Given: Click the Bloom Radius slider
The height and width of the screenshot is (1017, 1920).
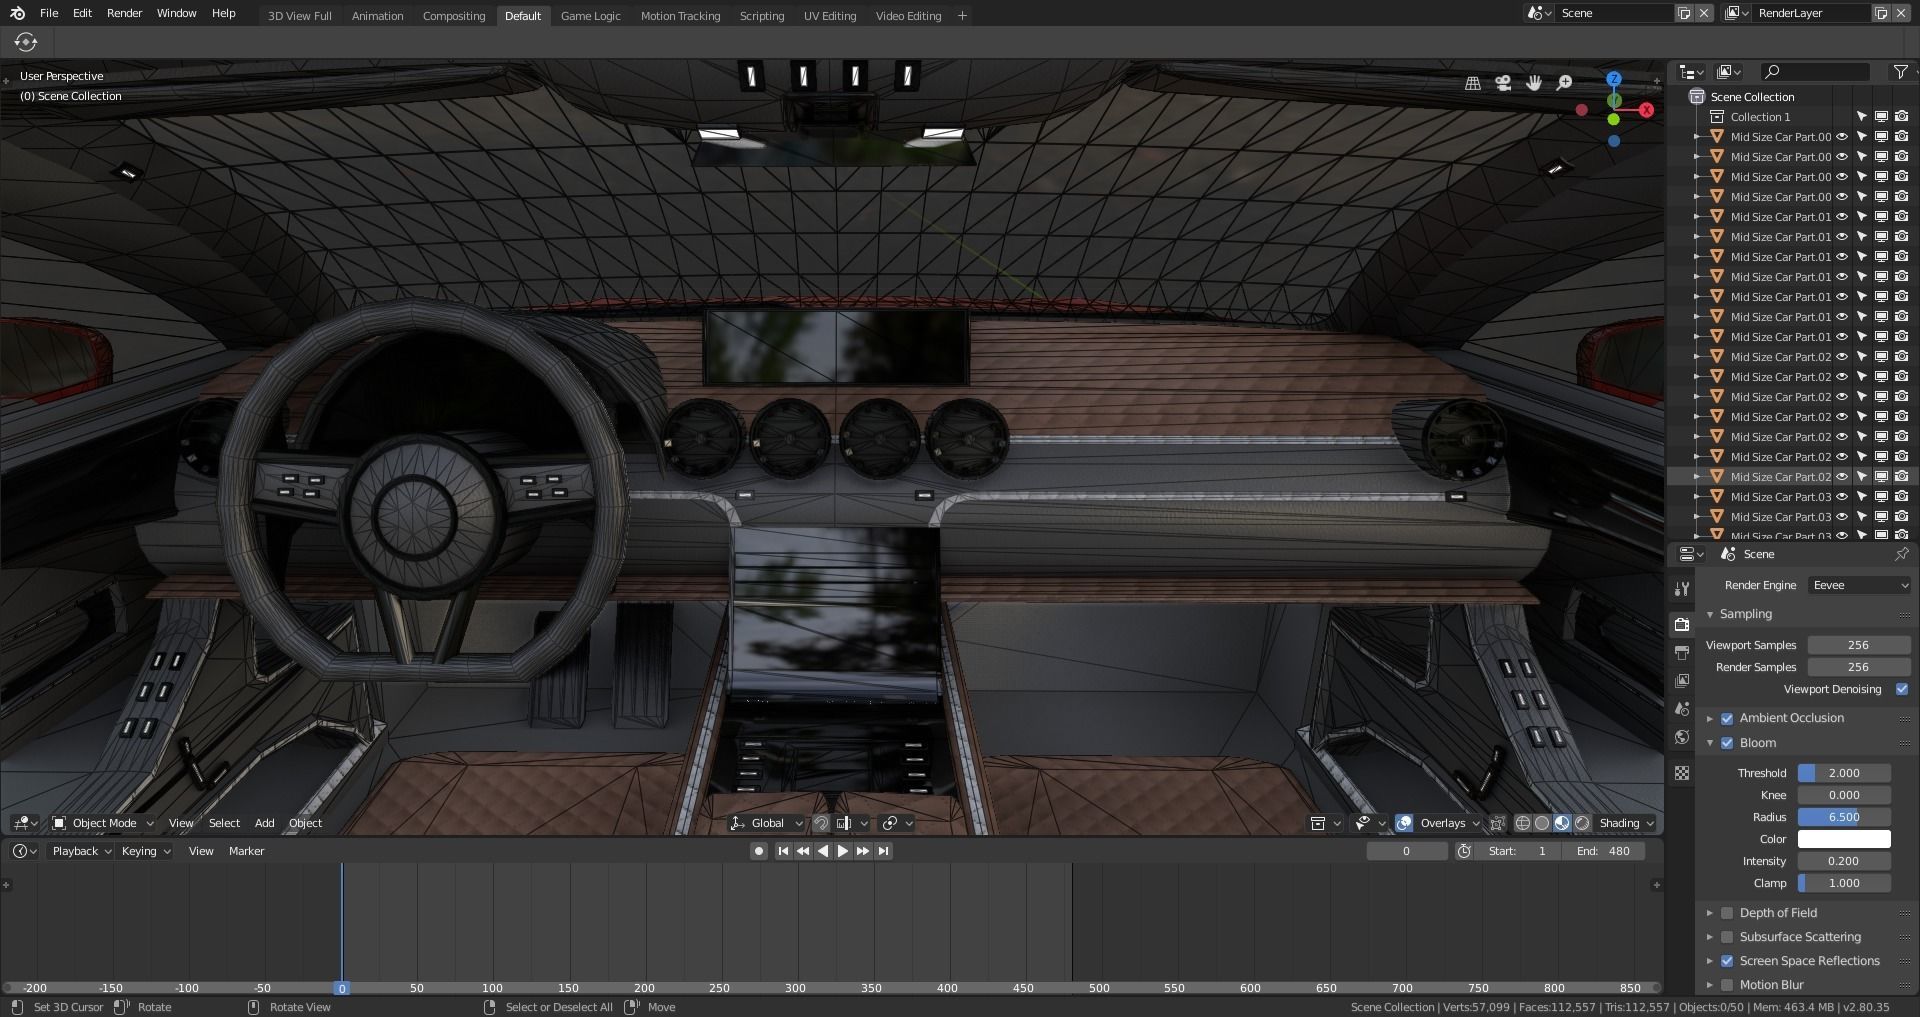Looking at the screenshot, I should 1844,817.
